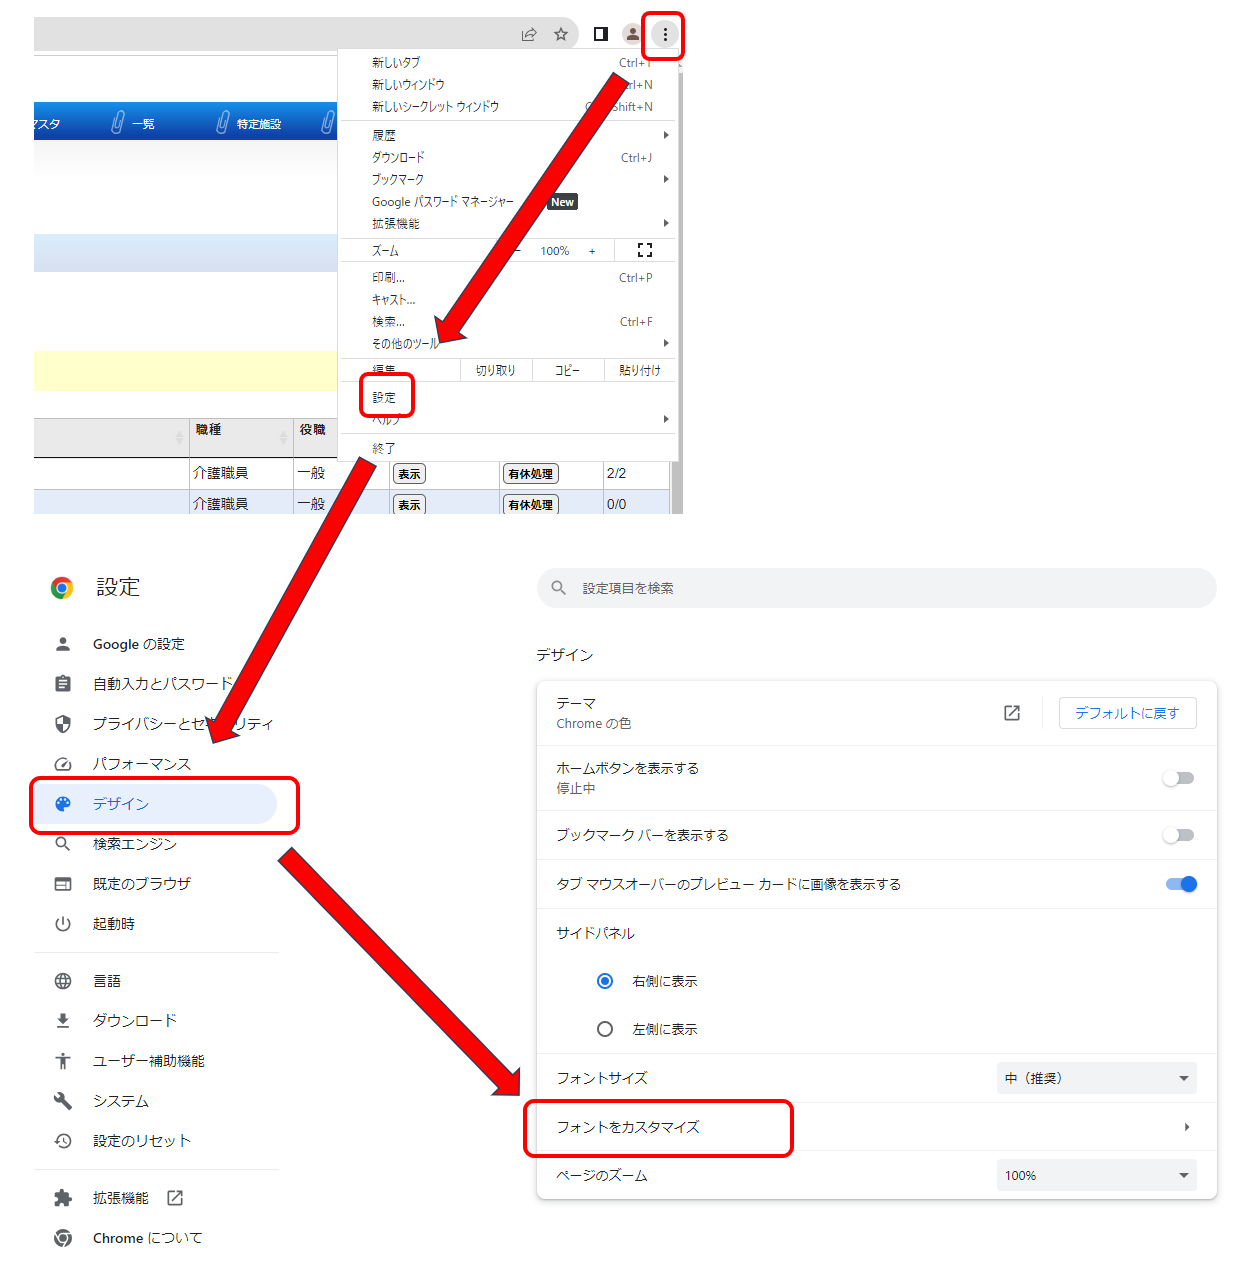Viewport: 1255px width, 1281px height.
Task: Open 拡張機能 in the settings sidebar
Action: tap(120, 1198)
